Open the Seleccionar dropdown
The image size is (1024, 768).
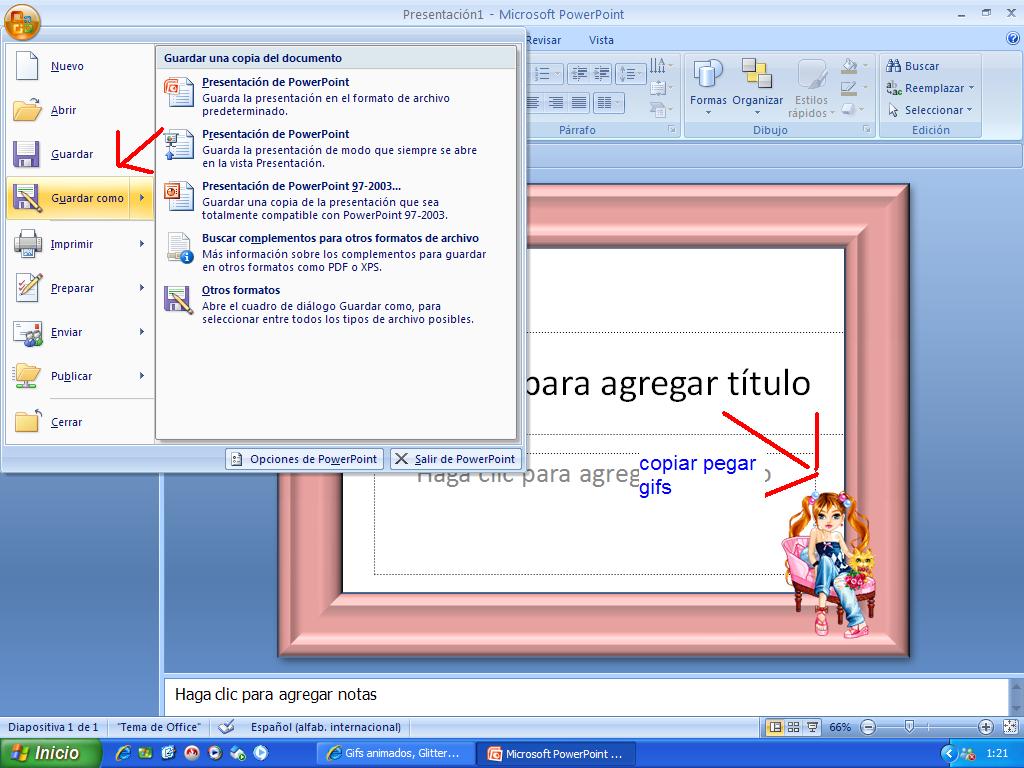tap(930, 110)
